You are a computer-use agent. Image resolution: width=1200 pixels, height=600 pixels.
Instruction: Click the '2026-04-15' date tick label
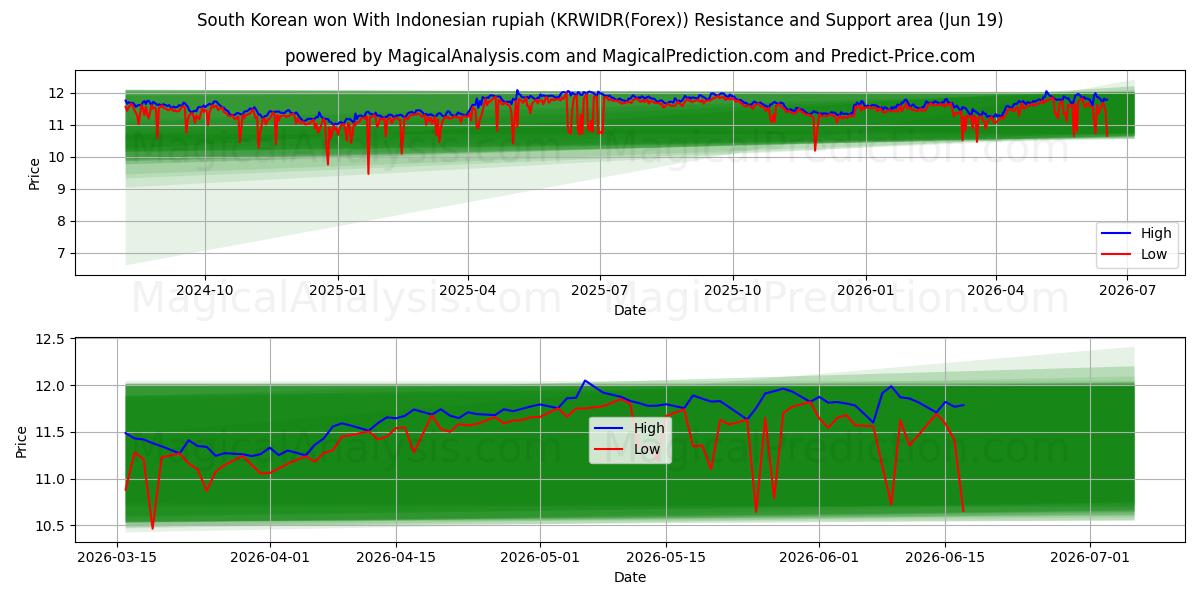point(396,558)
